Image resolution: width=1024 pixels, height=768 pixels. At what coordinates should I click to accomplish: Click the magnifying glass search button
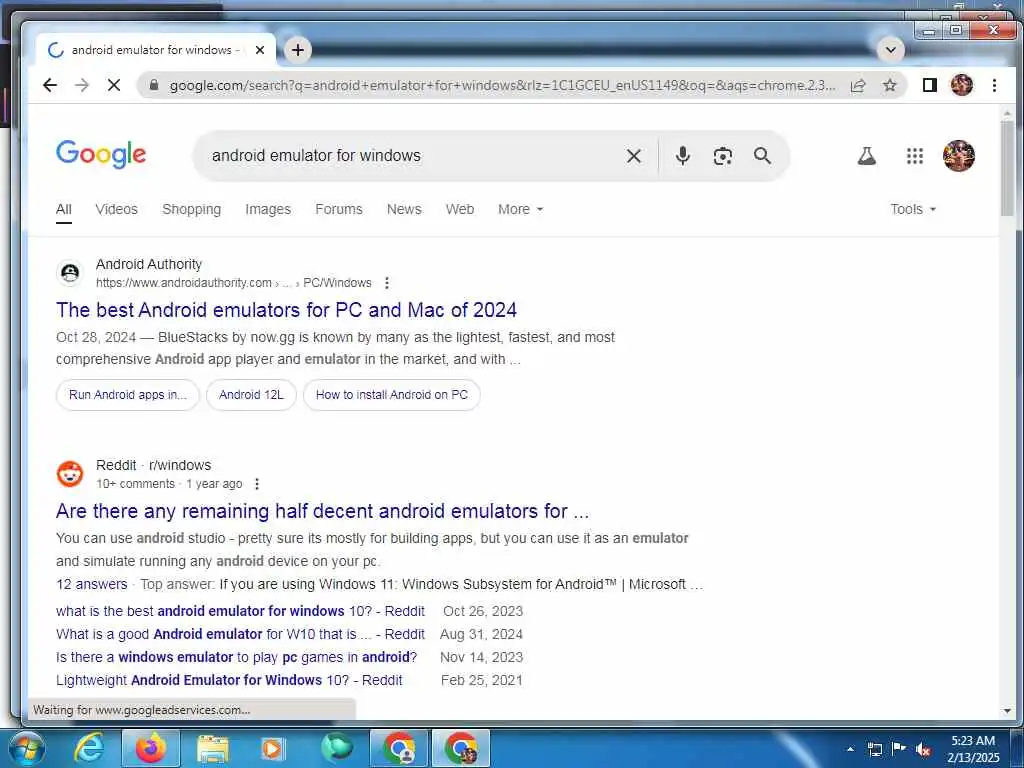[762, 155]
